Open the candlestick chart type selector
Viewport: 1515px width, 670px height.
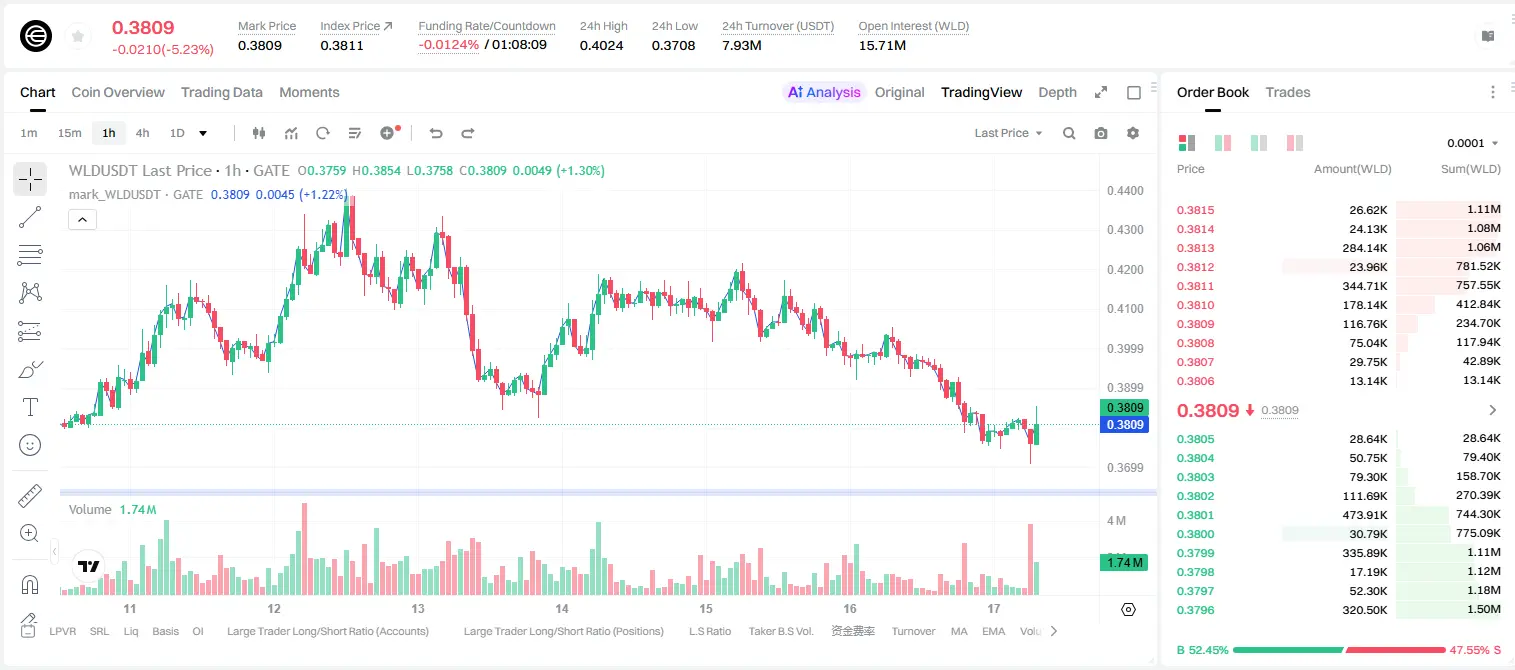[259, 133]
